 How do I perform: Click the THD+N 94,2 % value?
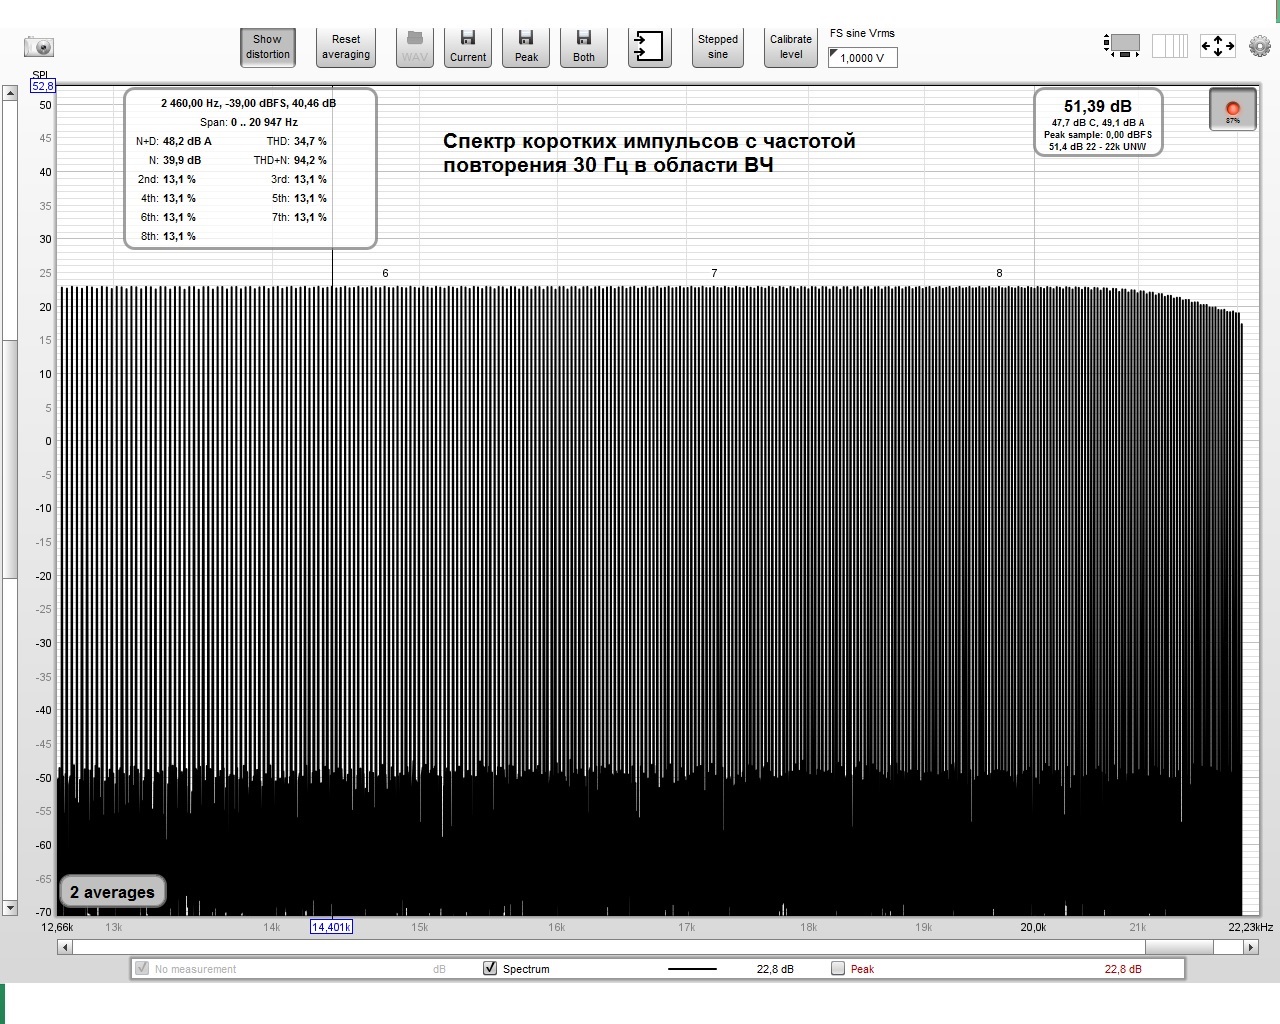(310, 160)
